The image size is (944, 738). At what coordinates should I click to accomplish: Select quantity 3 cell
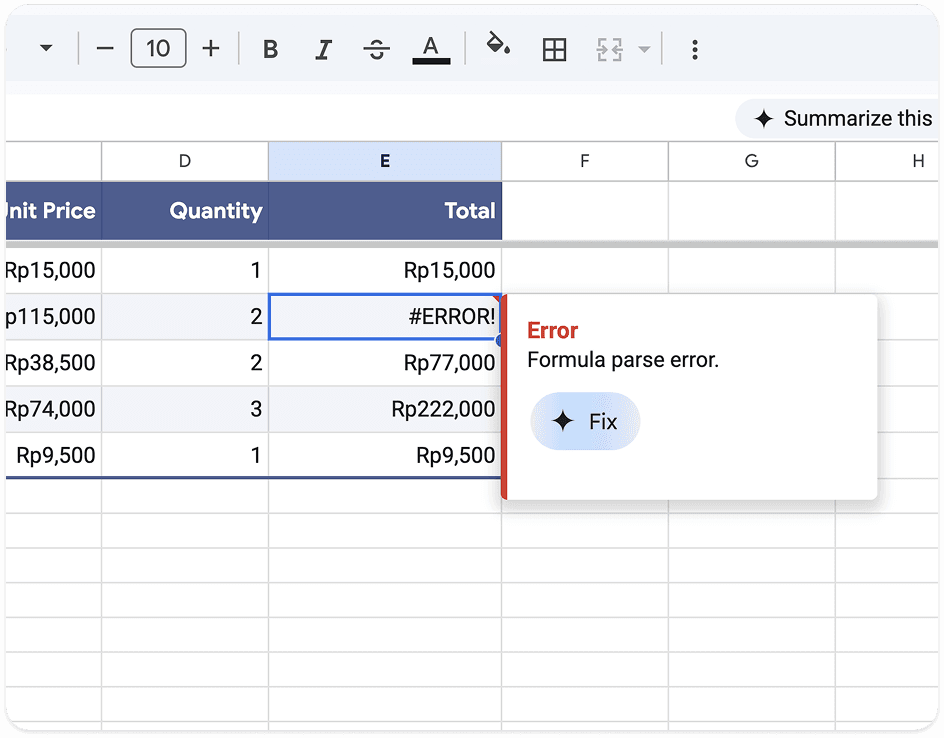[185, 409]
